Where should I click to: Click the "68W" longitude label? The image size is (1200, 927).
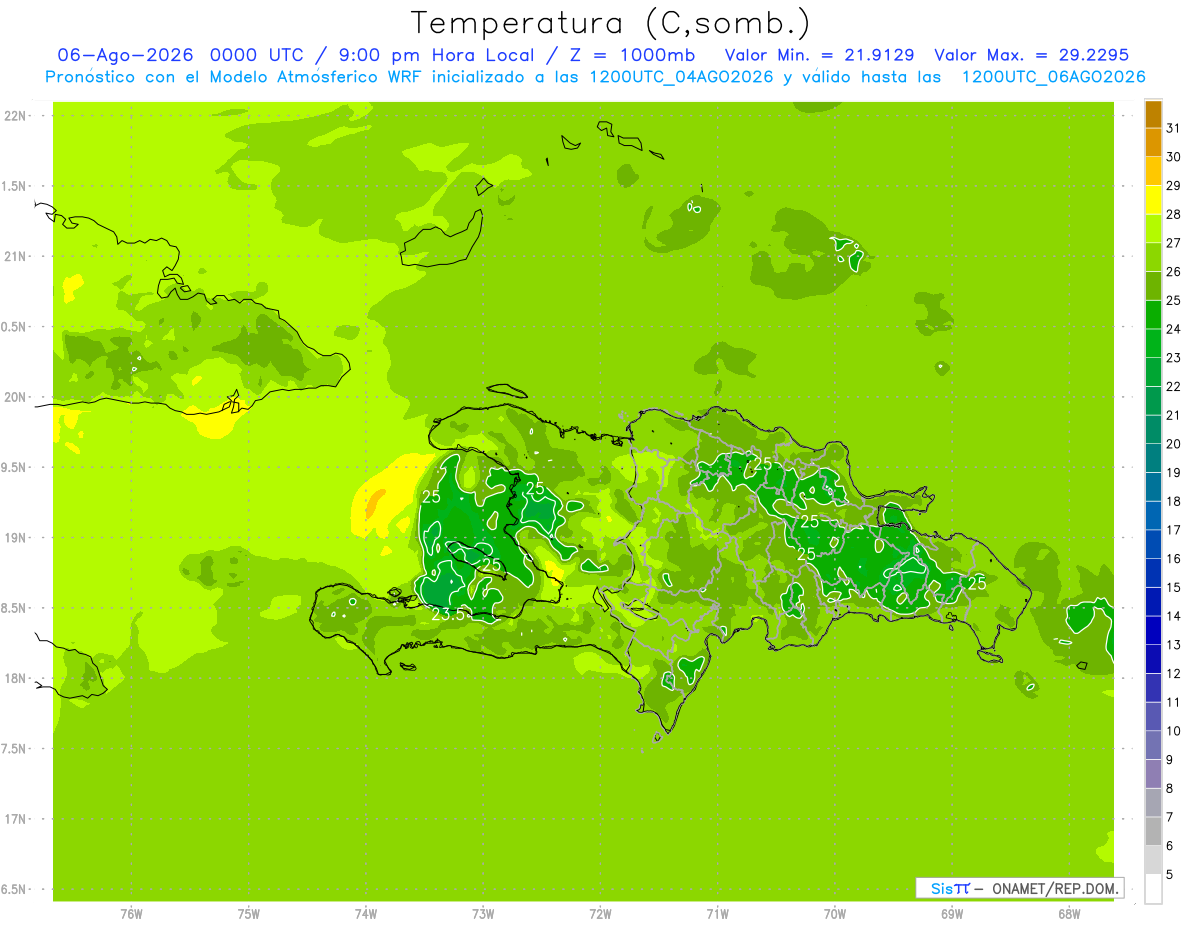(1069, 914)
